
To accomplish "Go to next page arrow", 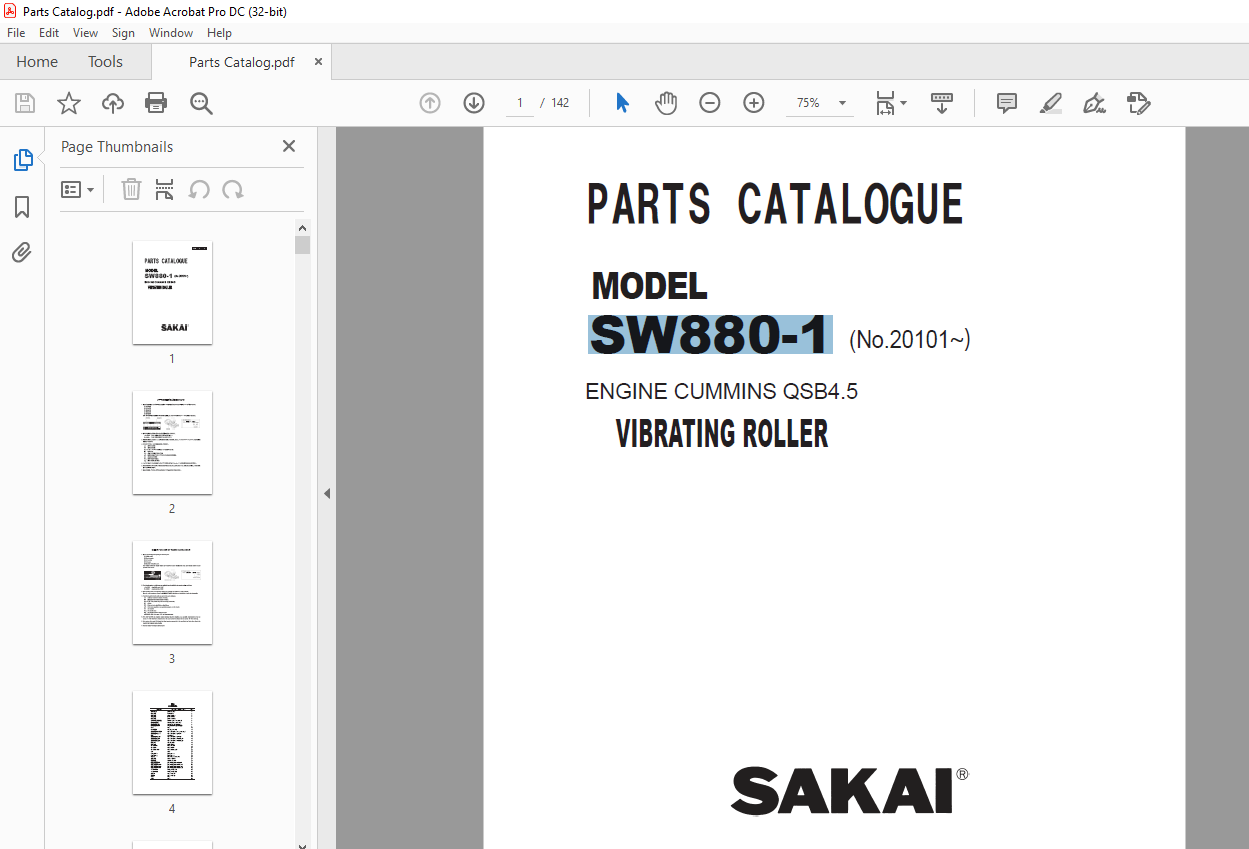I will tap(474, 103).
